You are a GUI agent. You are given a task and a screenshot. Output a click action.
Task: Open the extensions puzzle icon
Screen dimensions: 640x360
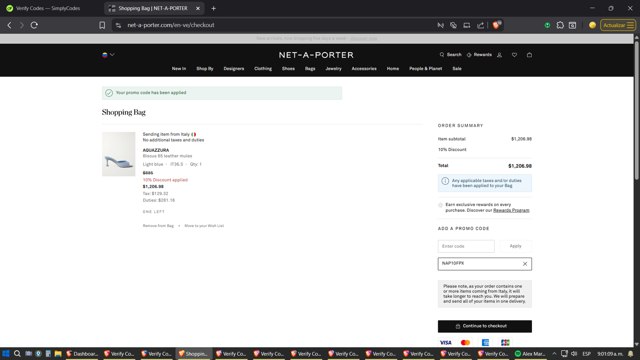pos(560,25)
